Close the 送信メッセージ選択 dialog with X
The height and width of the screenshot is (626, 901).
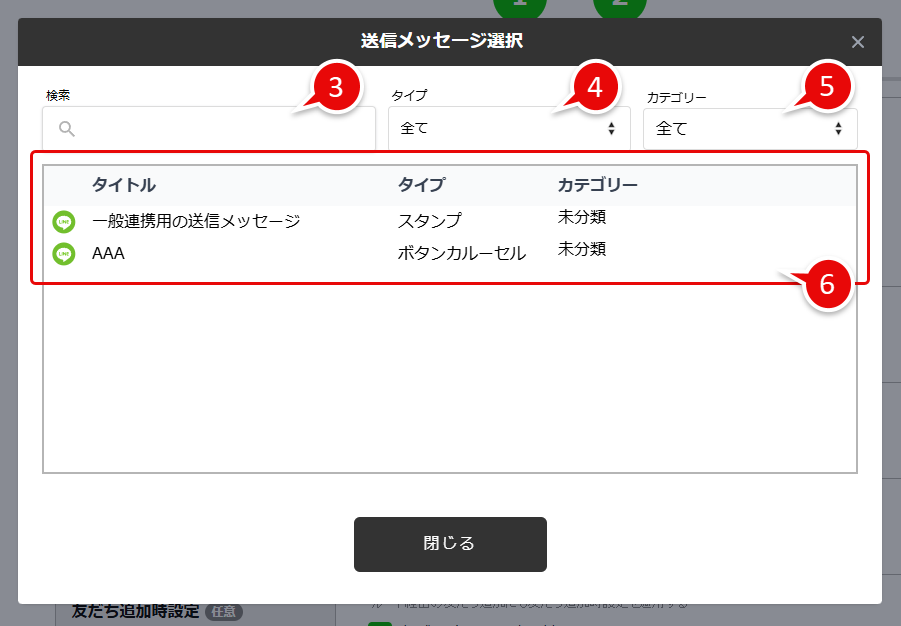[857, 42]
